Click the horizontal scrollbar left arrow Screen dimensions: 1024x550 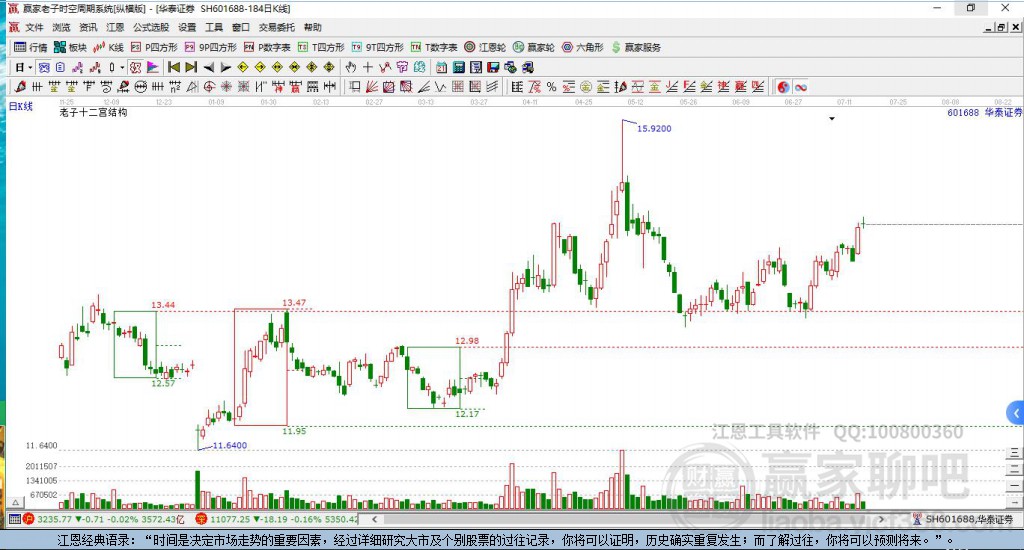coord(374,519)
